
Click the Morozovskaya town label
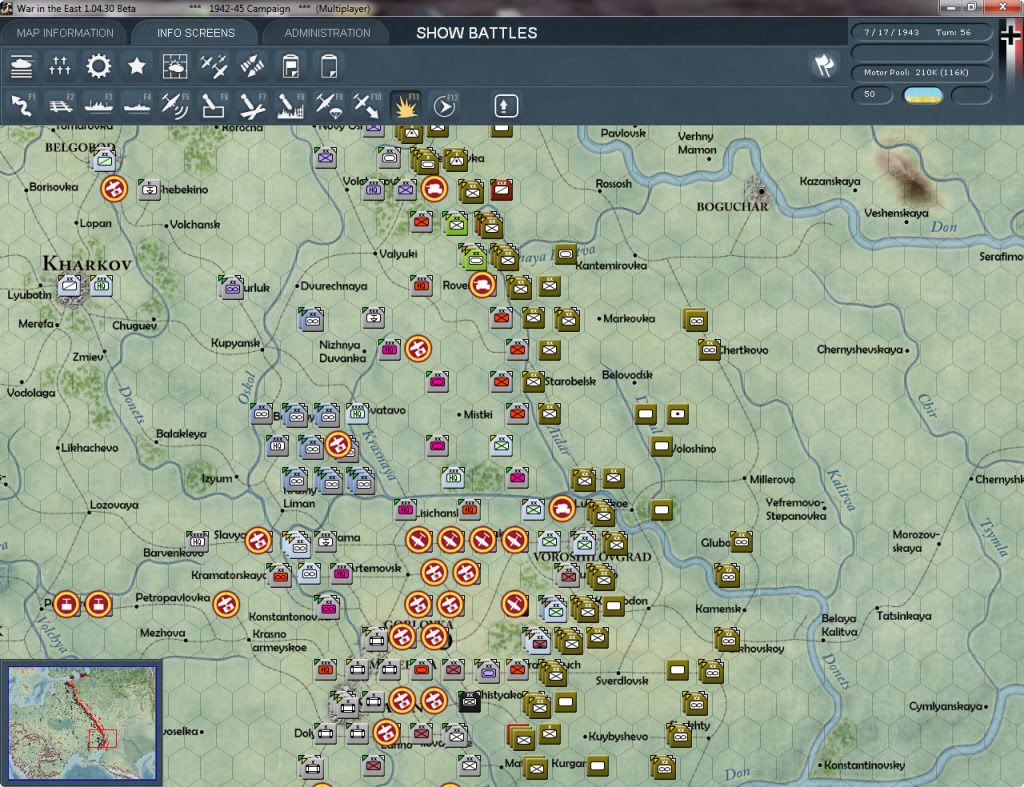tap(916, 541)
